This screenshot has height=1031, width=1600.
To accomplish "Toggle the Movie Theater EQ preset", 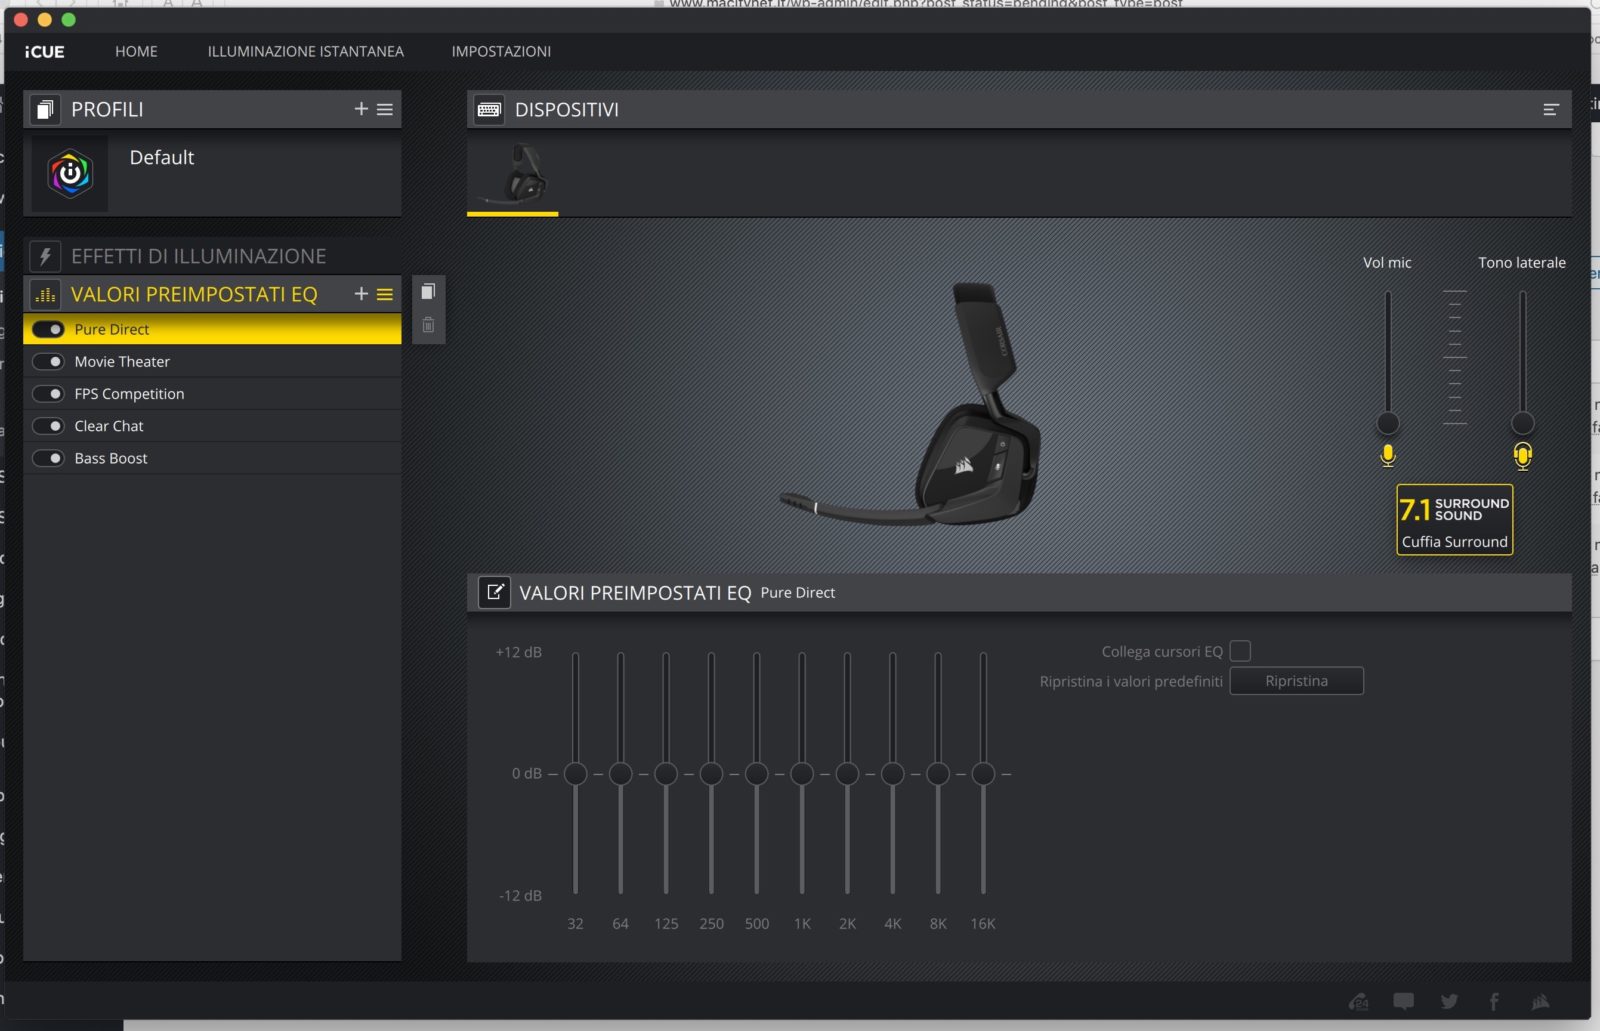I will (x=48, y=362).
